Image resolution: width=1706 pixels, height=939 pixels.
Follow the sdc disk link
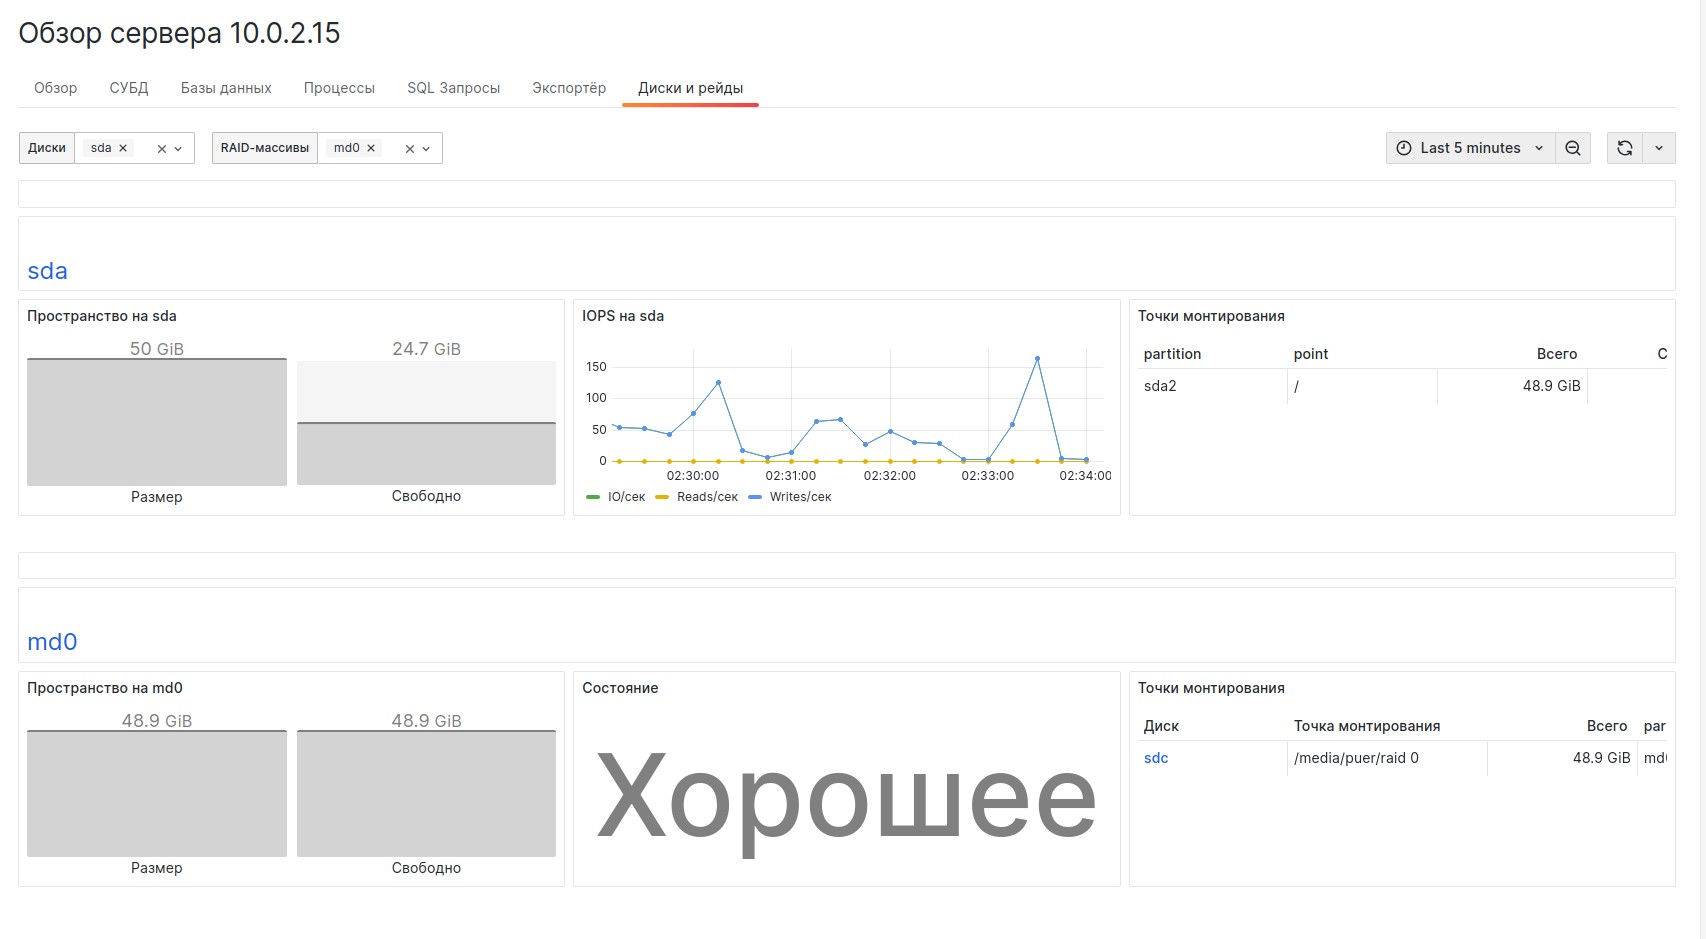point(1156,758)
